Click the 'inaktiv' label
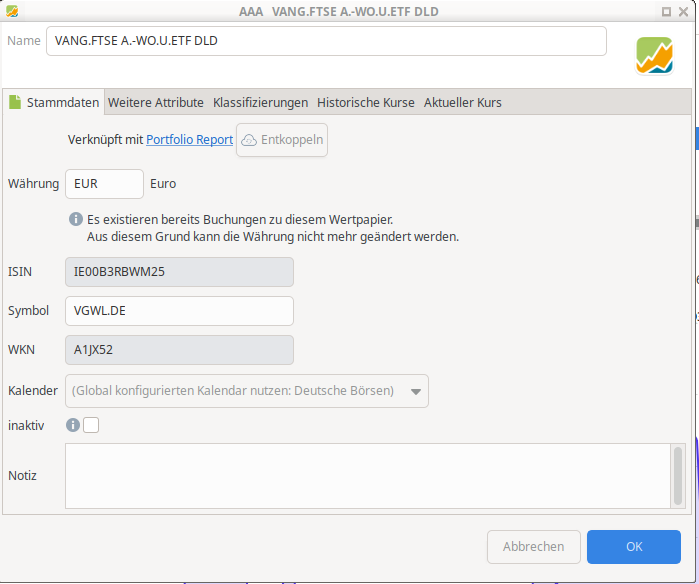The image size is (699, 584). (26, 425)
